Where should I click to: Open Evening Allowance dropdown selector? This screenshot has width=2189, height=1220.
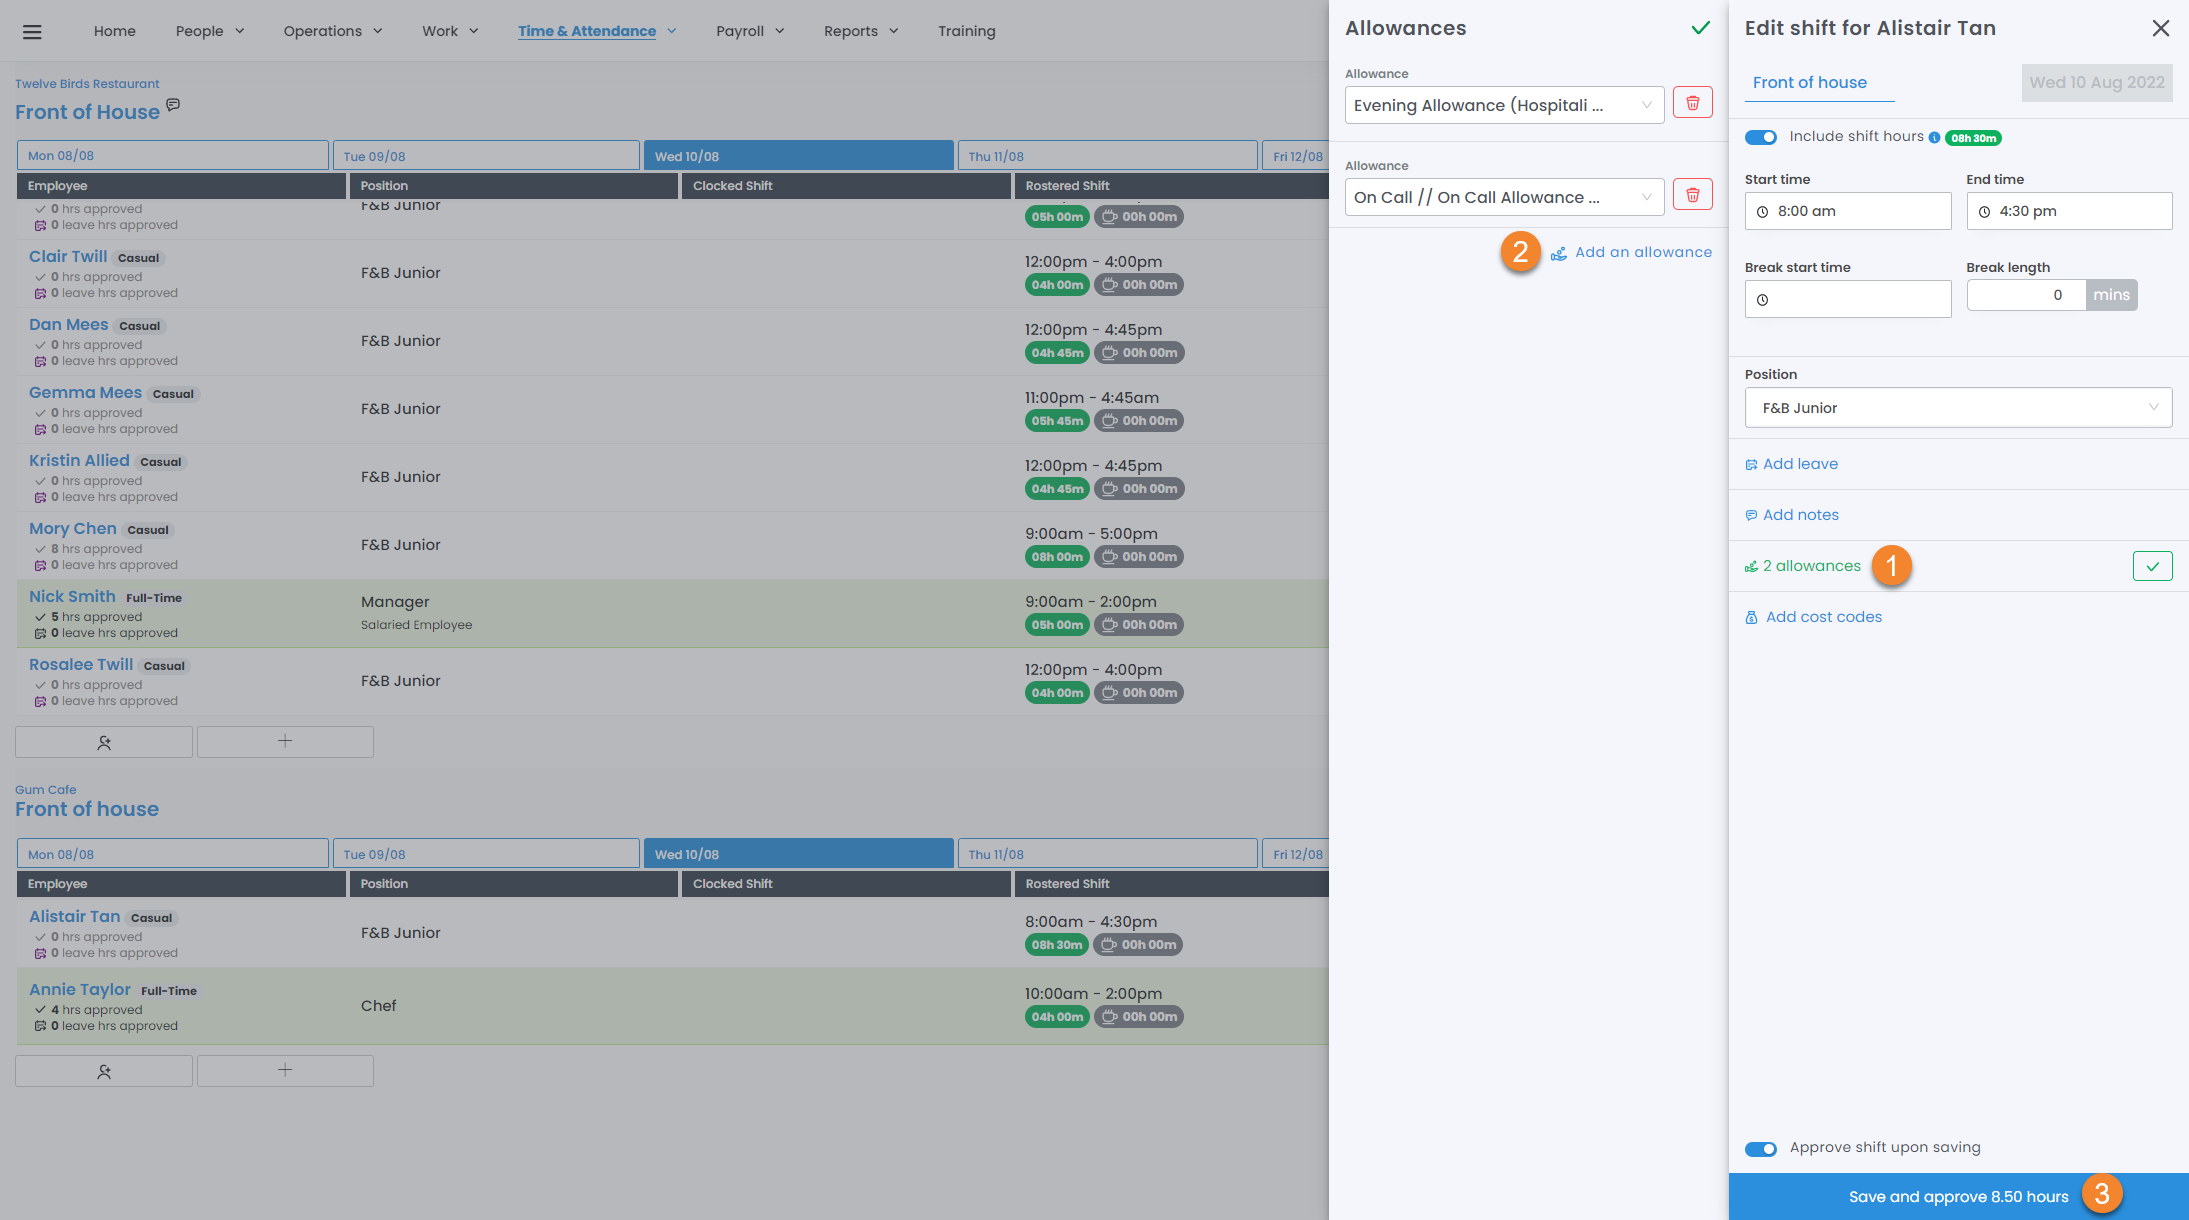click(x=1503, y=105)
